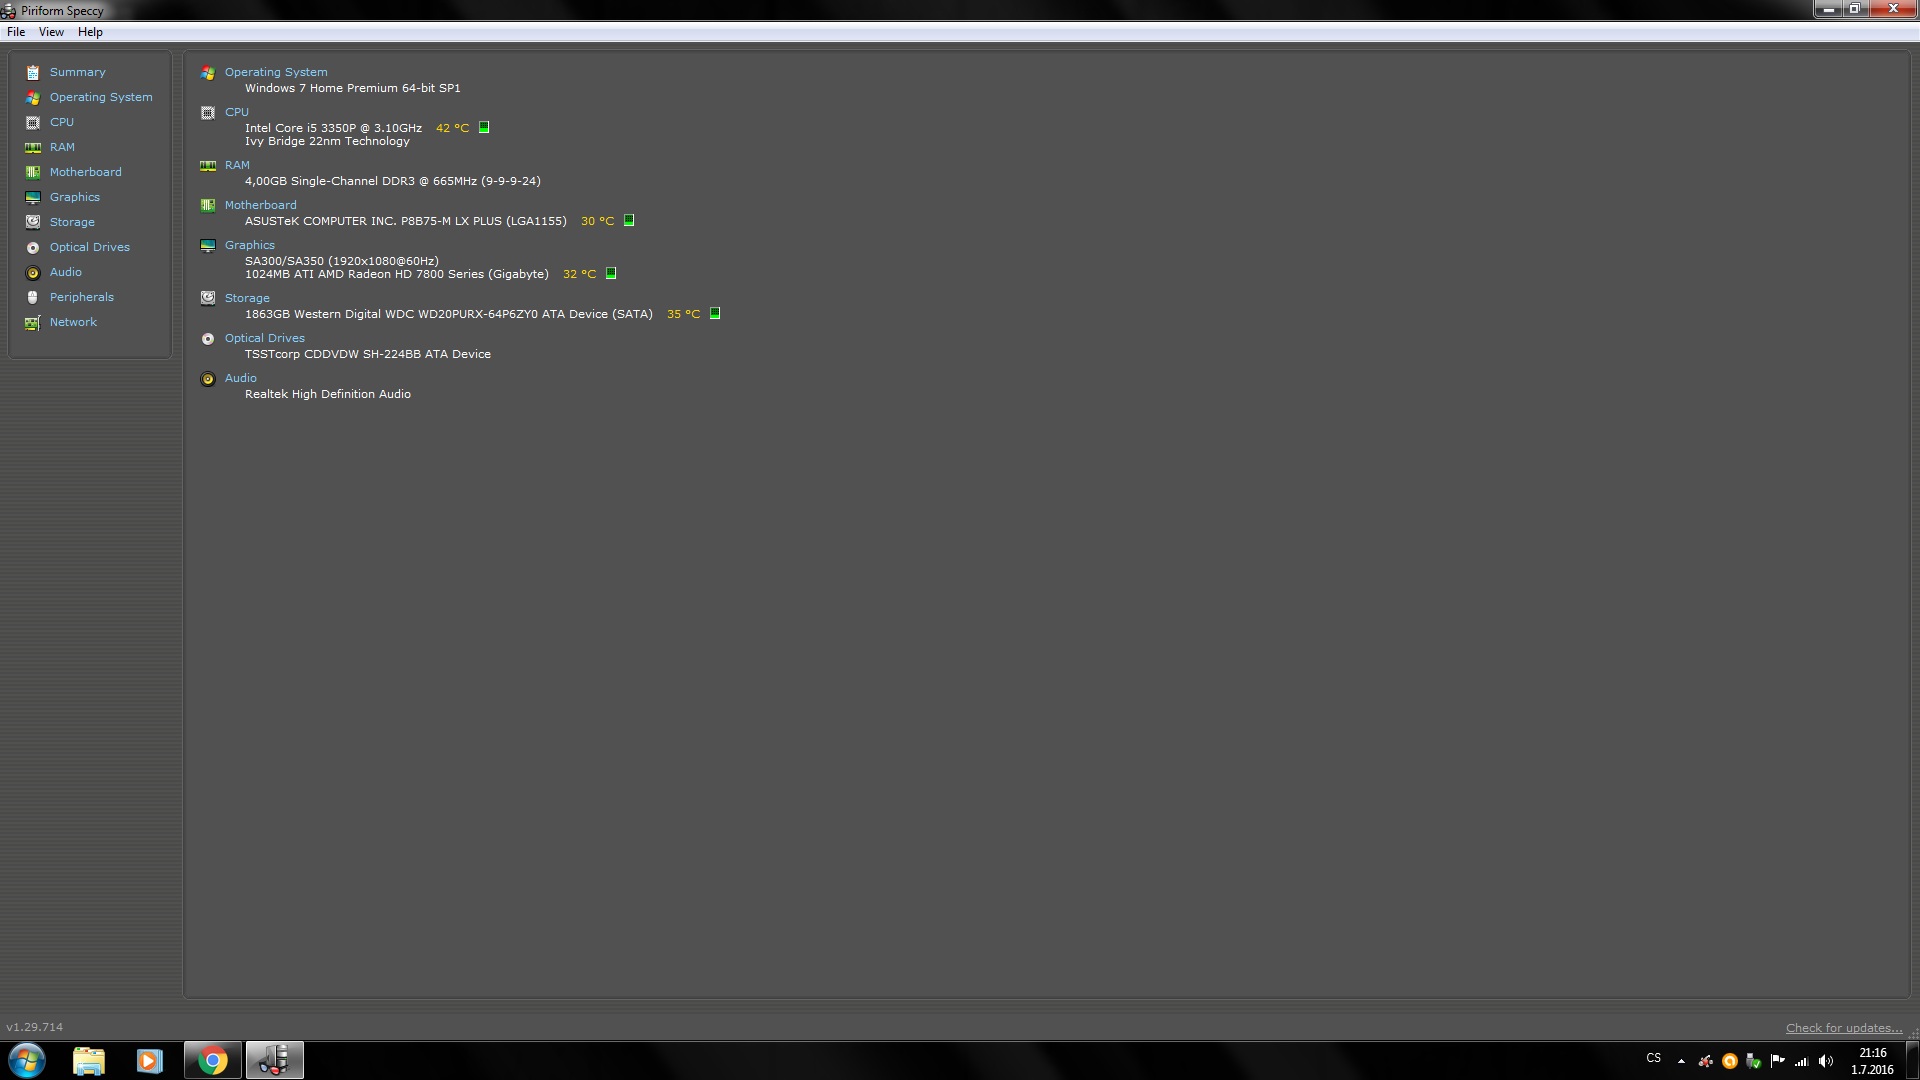This screenshot has height=1080, width=1920.
Task: Click the 32 °C graphics temperature value
Action: tap(579, 274)
